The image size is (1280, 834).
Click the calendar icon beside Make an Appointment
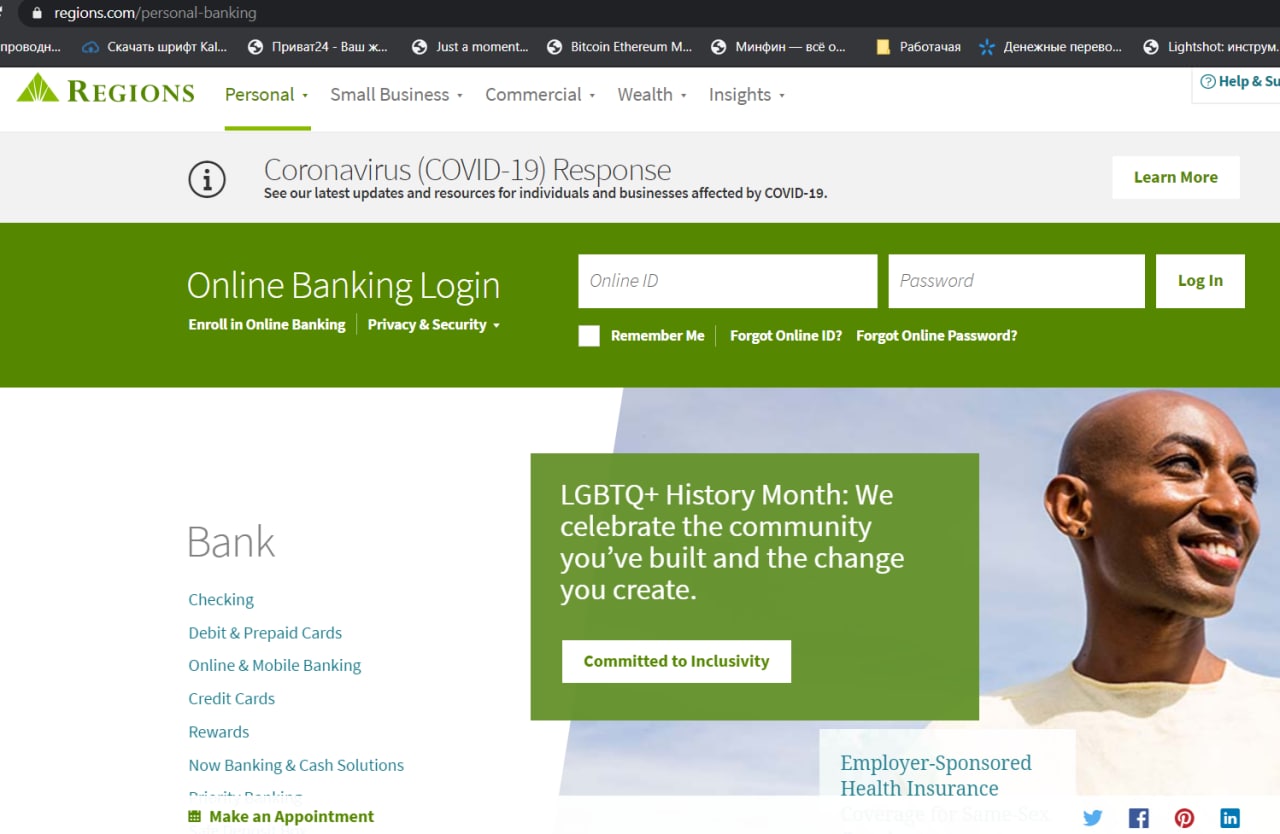click(195, 816)
